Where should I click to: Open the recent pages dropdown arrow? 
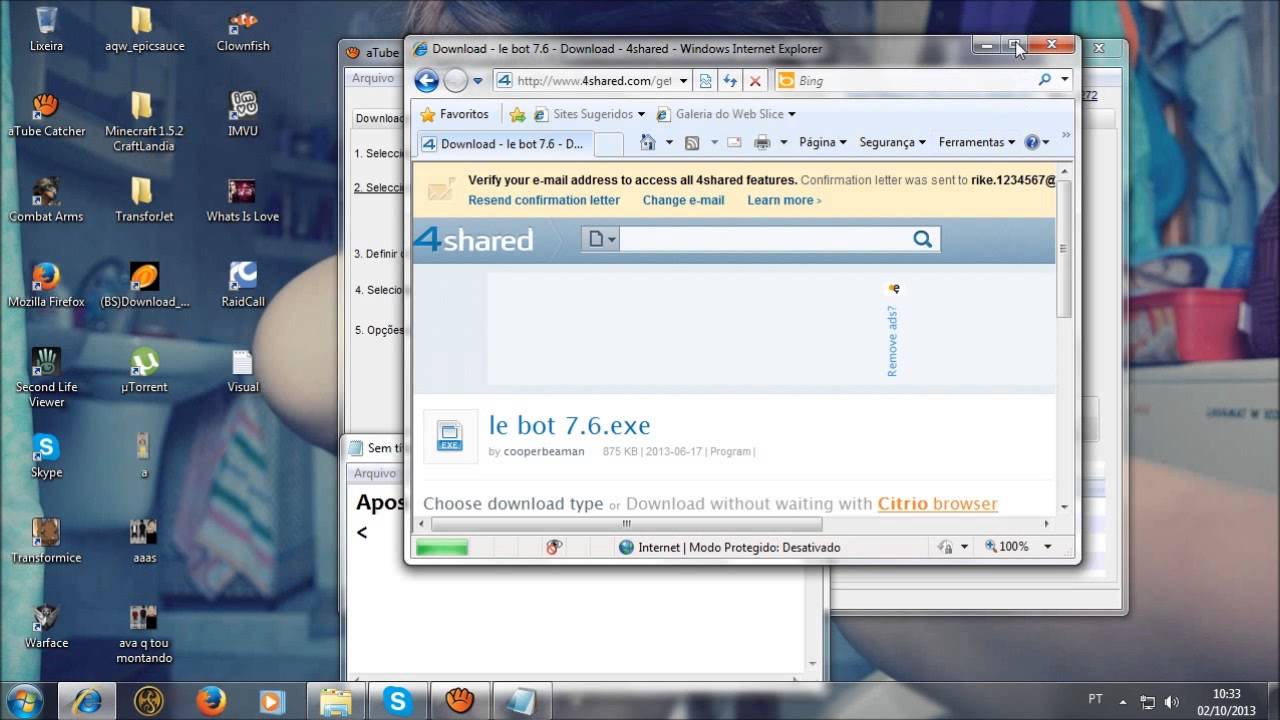coord(478,81)
